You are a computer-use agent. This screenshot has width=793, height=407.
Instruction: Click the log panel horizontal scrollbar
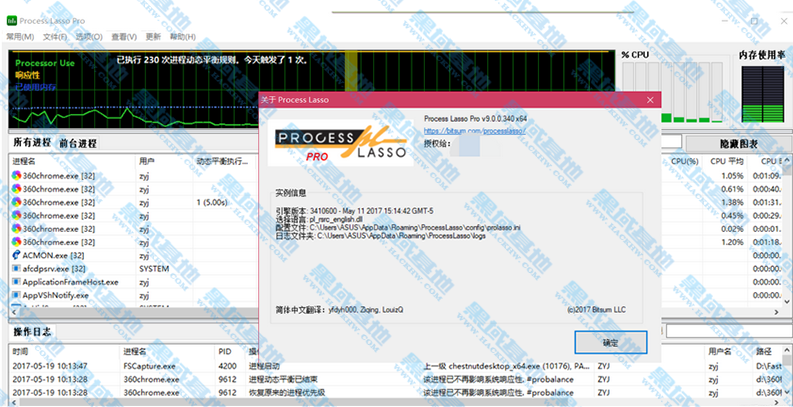(x=396, y=402)
